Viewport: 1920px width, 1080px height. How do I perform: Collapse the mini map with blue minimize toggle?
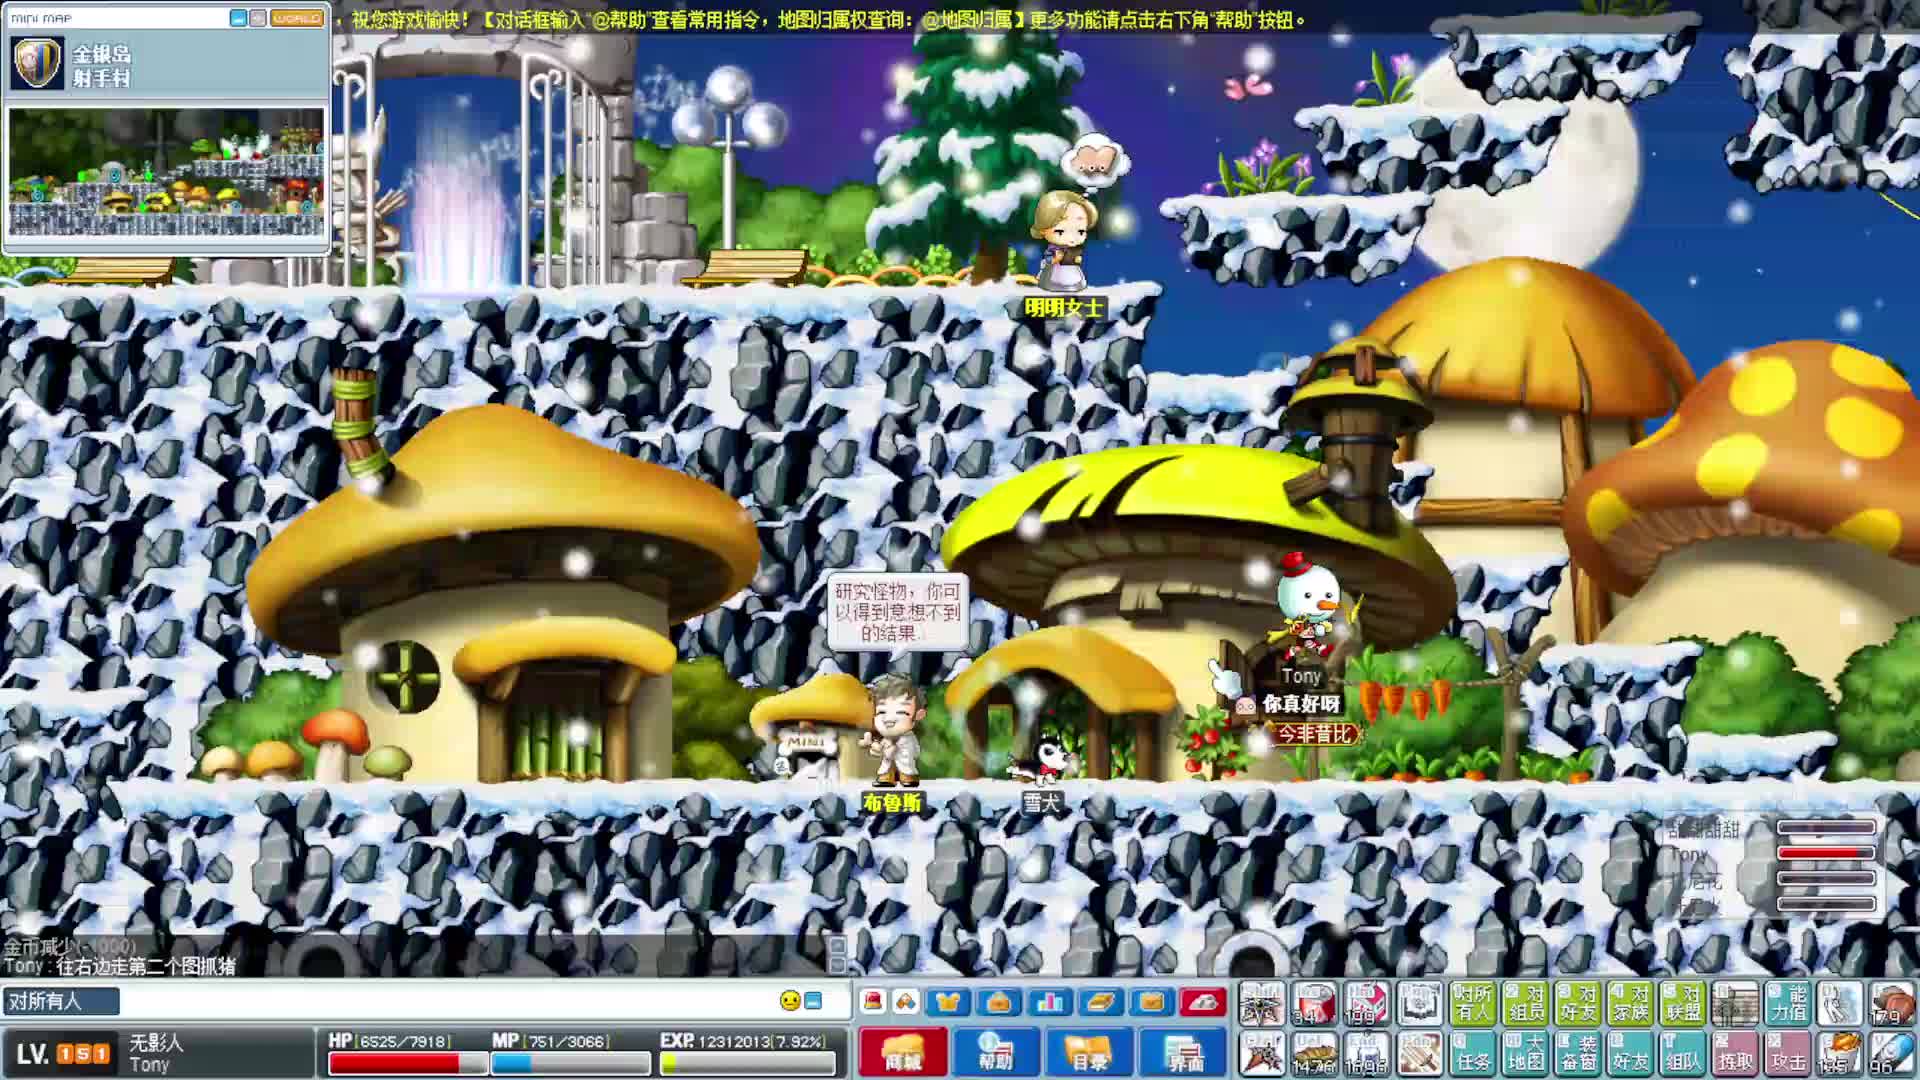(x=238, y=18)
